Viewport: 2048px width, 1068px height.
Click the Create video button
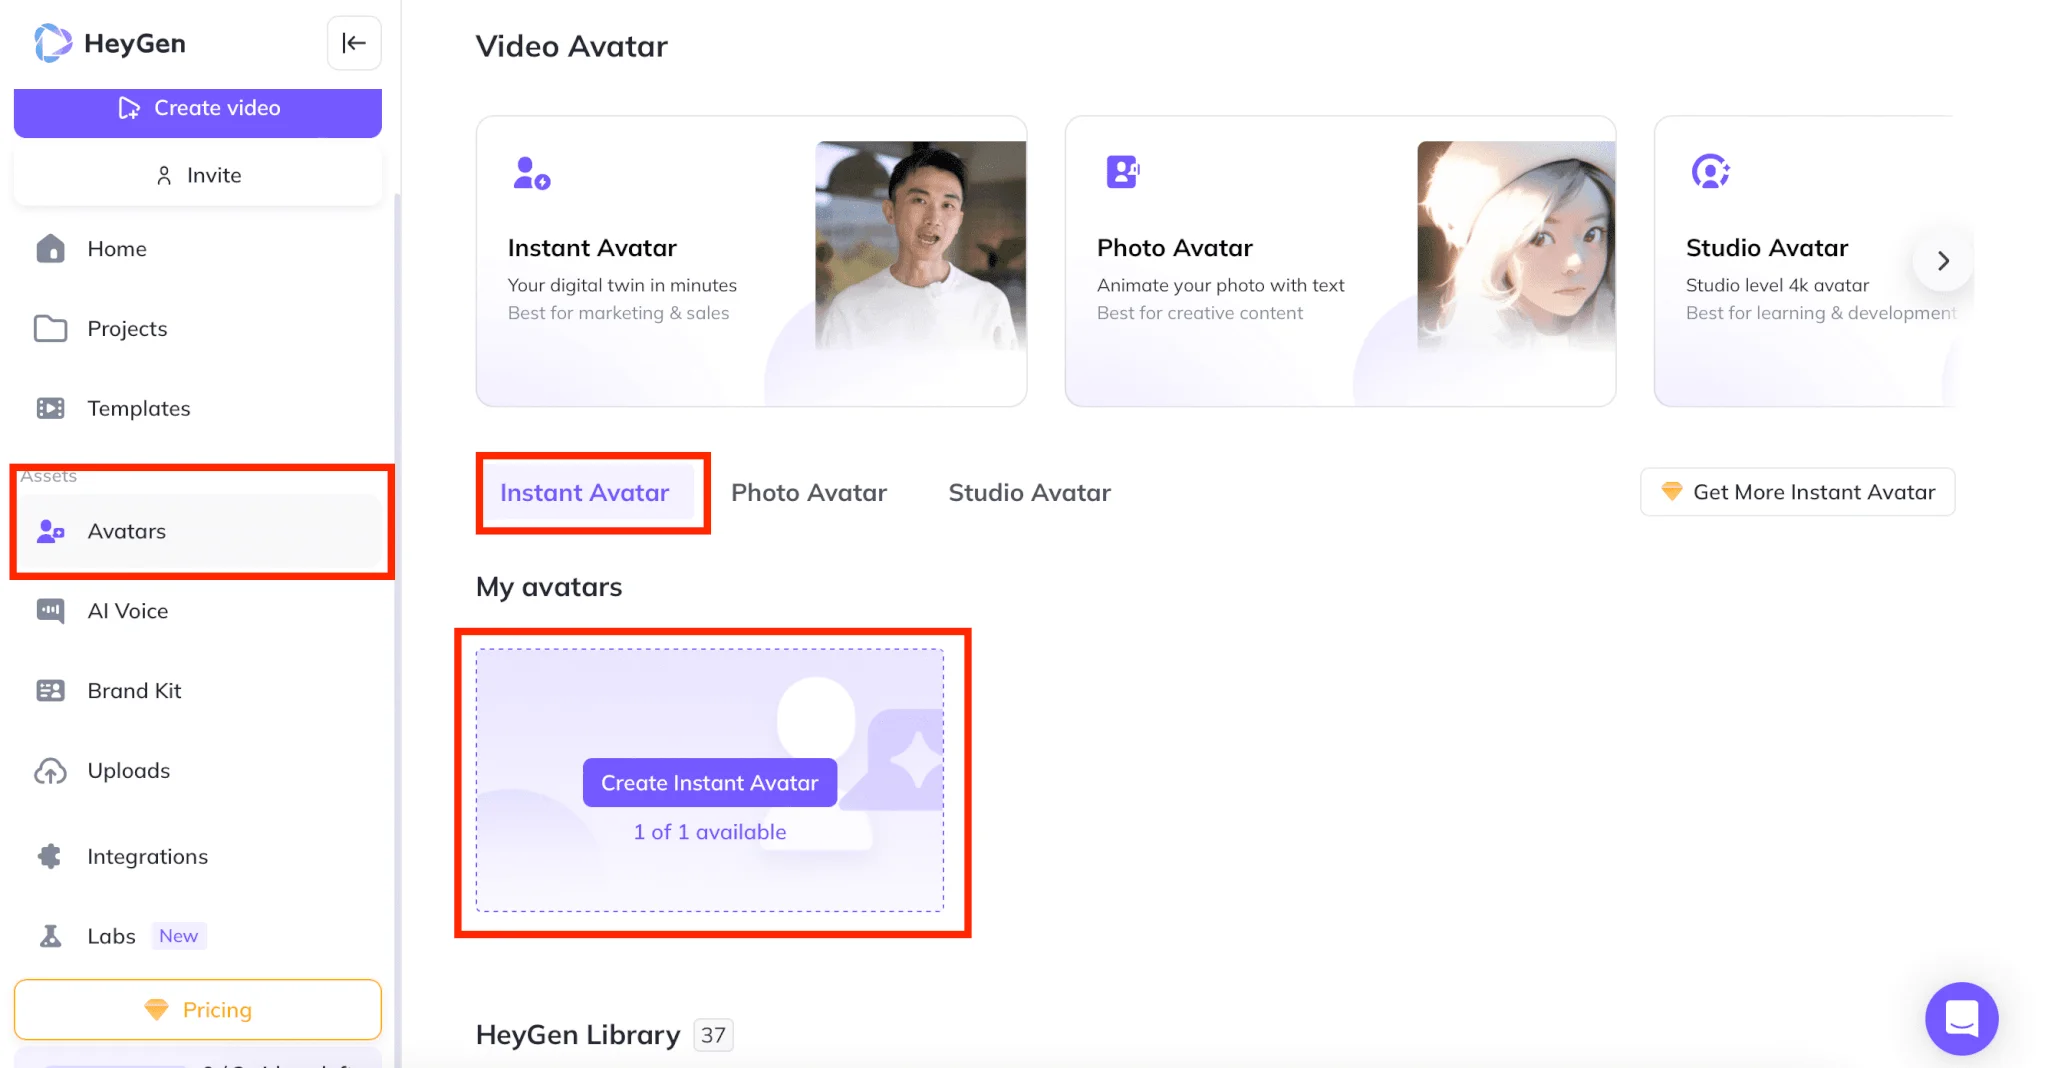pos(198,108)
